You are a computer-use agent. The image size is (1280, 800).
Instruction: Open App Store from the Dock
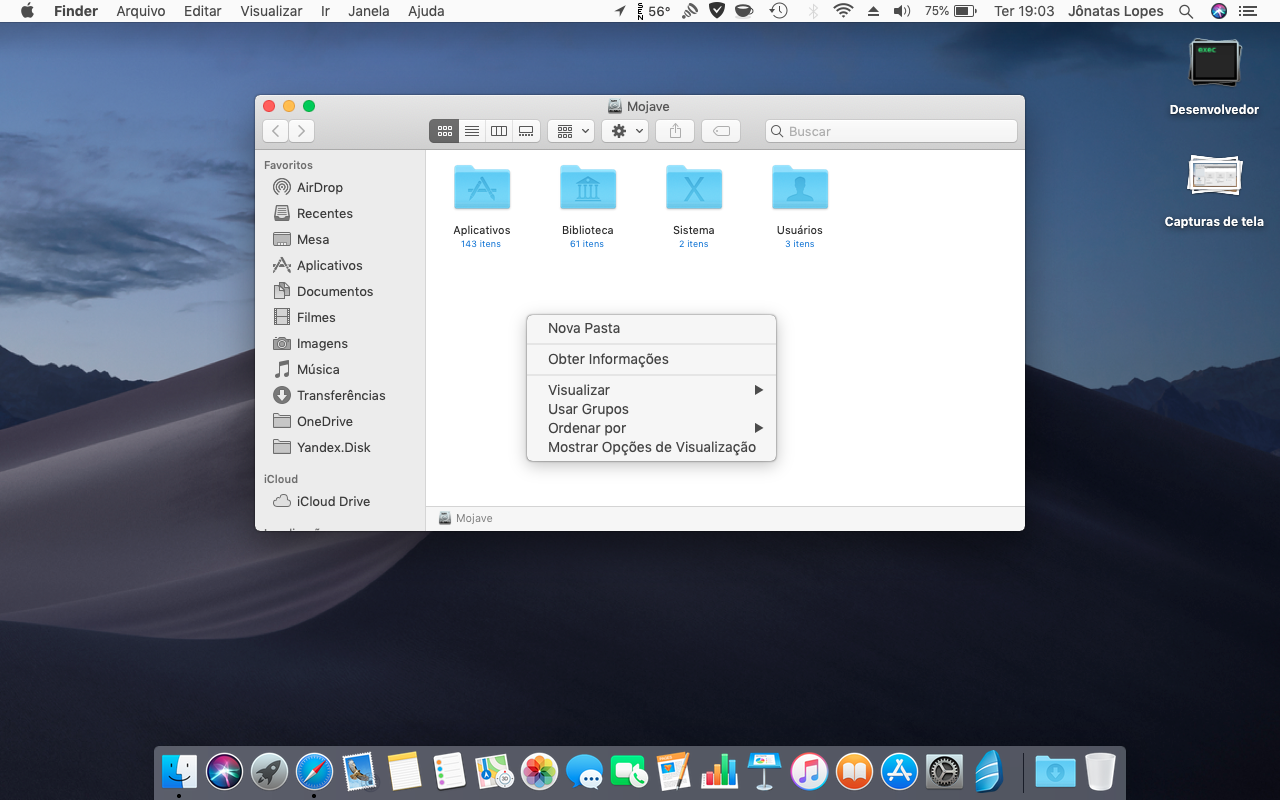(x=899, y=772)
